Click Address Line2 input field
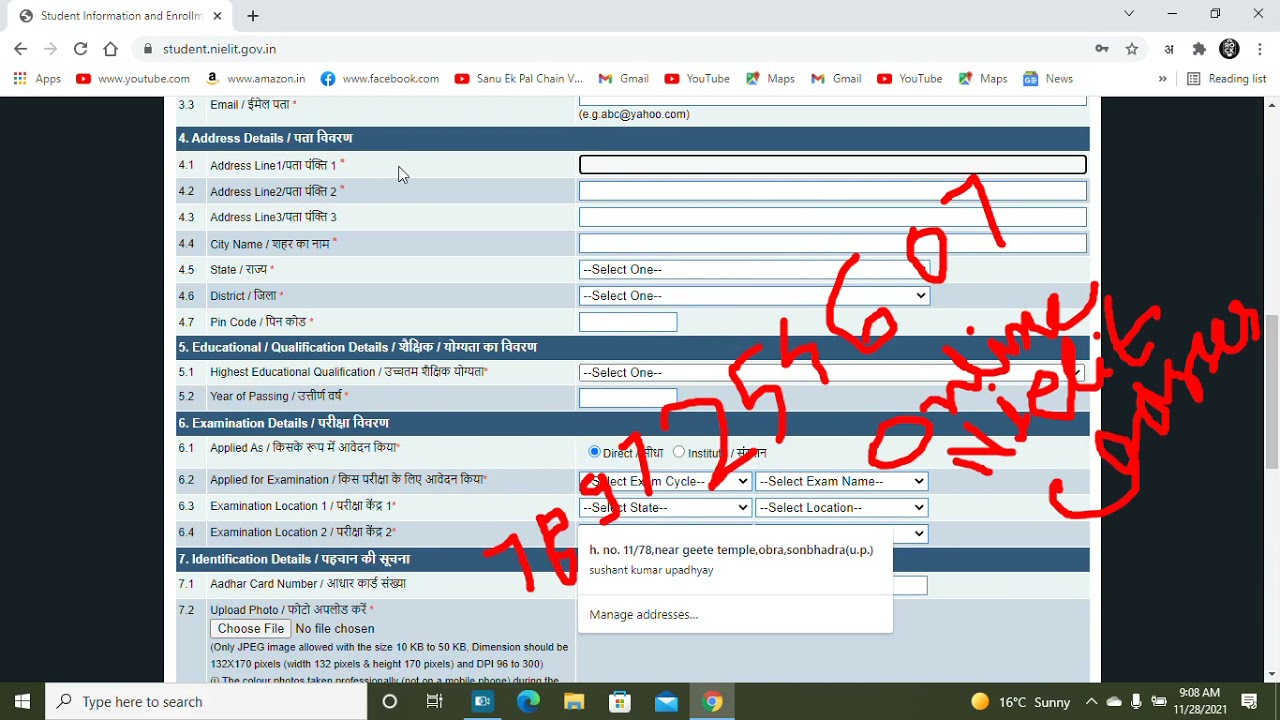The image size is (1280, 720). click(x=832, y=190)
